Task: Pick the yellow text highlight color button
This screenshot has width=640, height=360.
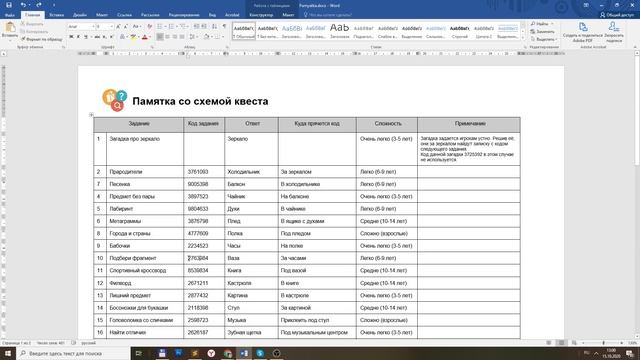Action: click(133, 37)
